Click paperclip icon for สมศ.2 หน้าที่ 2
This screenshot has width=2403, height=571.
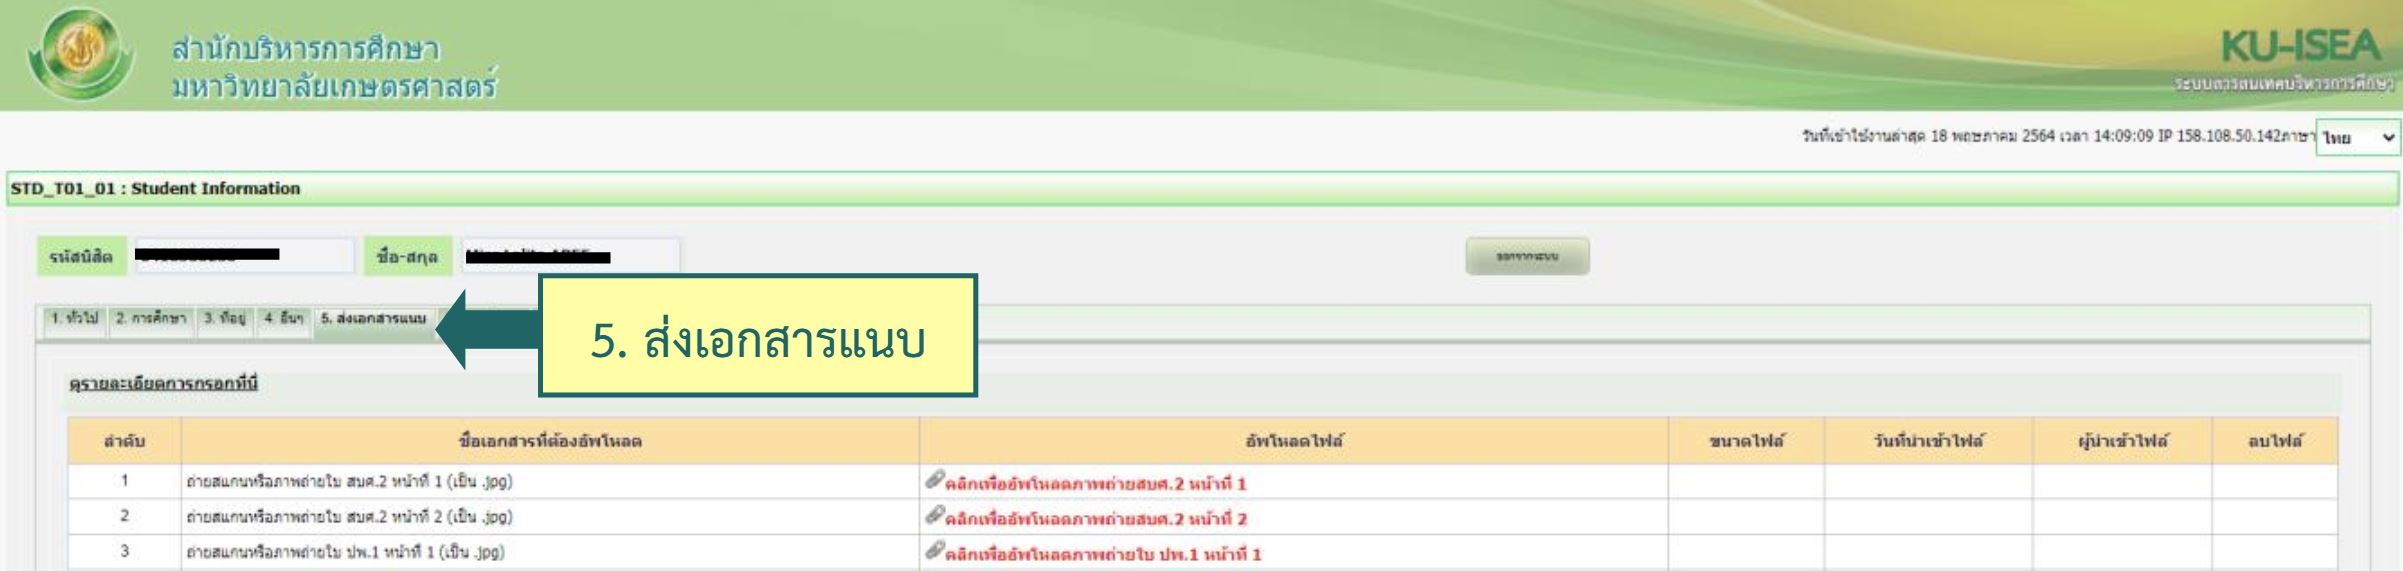click(934, 516)
